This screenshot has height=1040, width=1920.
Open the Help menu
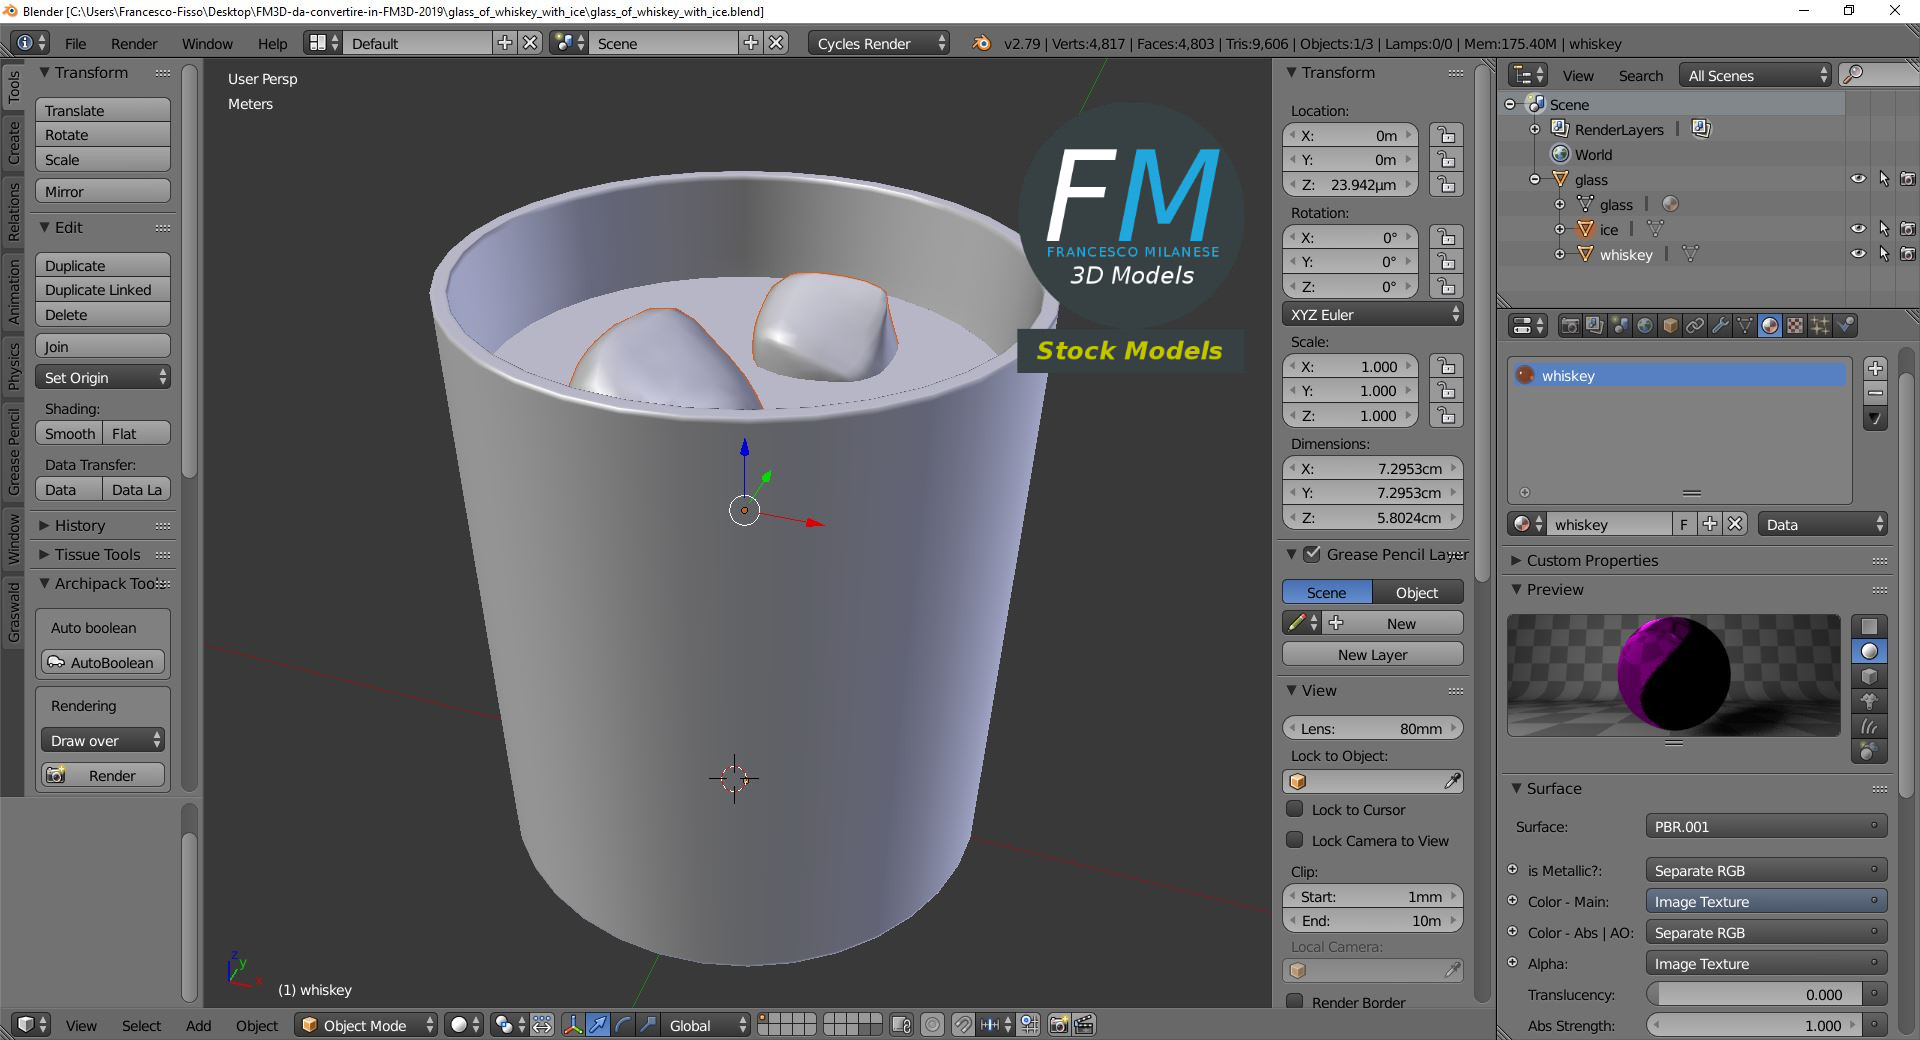[x=272, y=43]
